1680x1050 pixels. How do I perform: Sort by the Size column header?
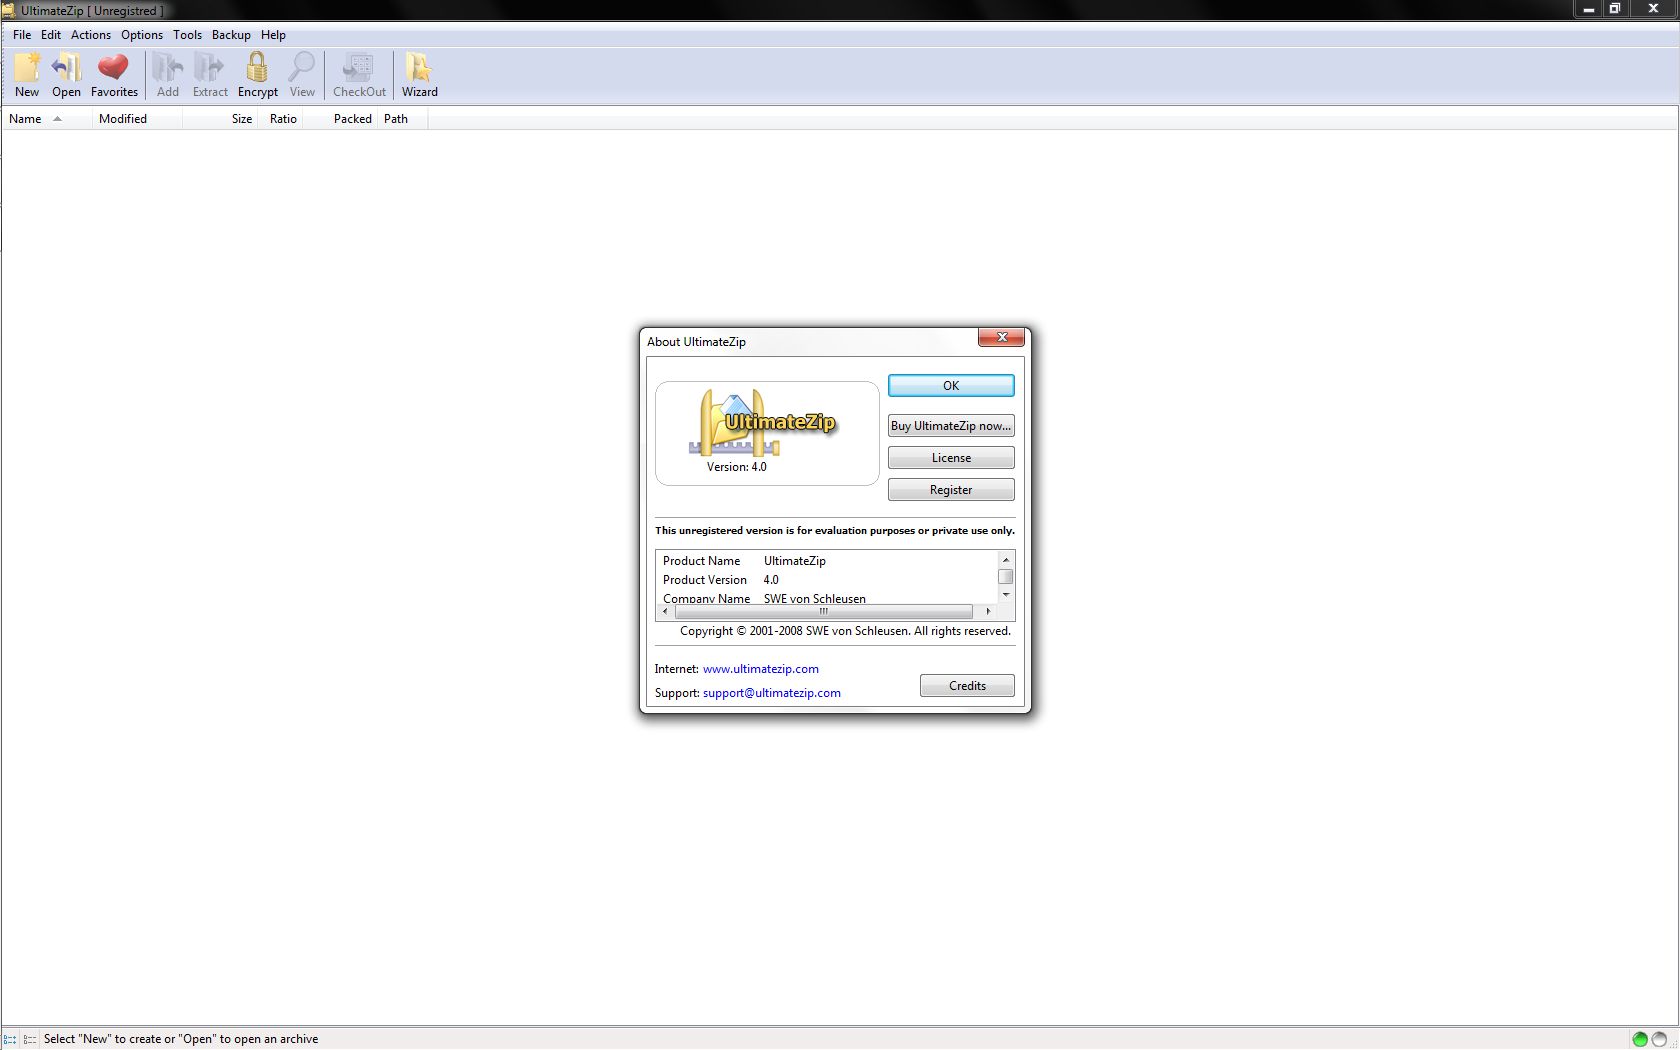click(220, 119)
